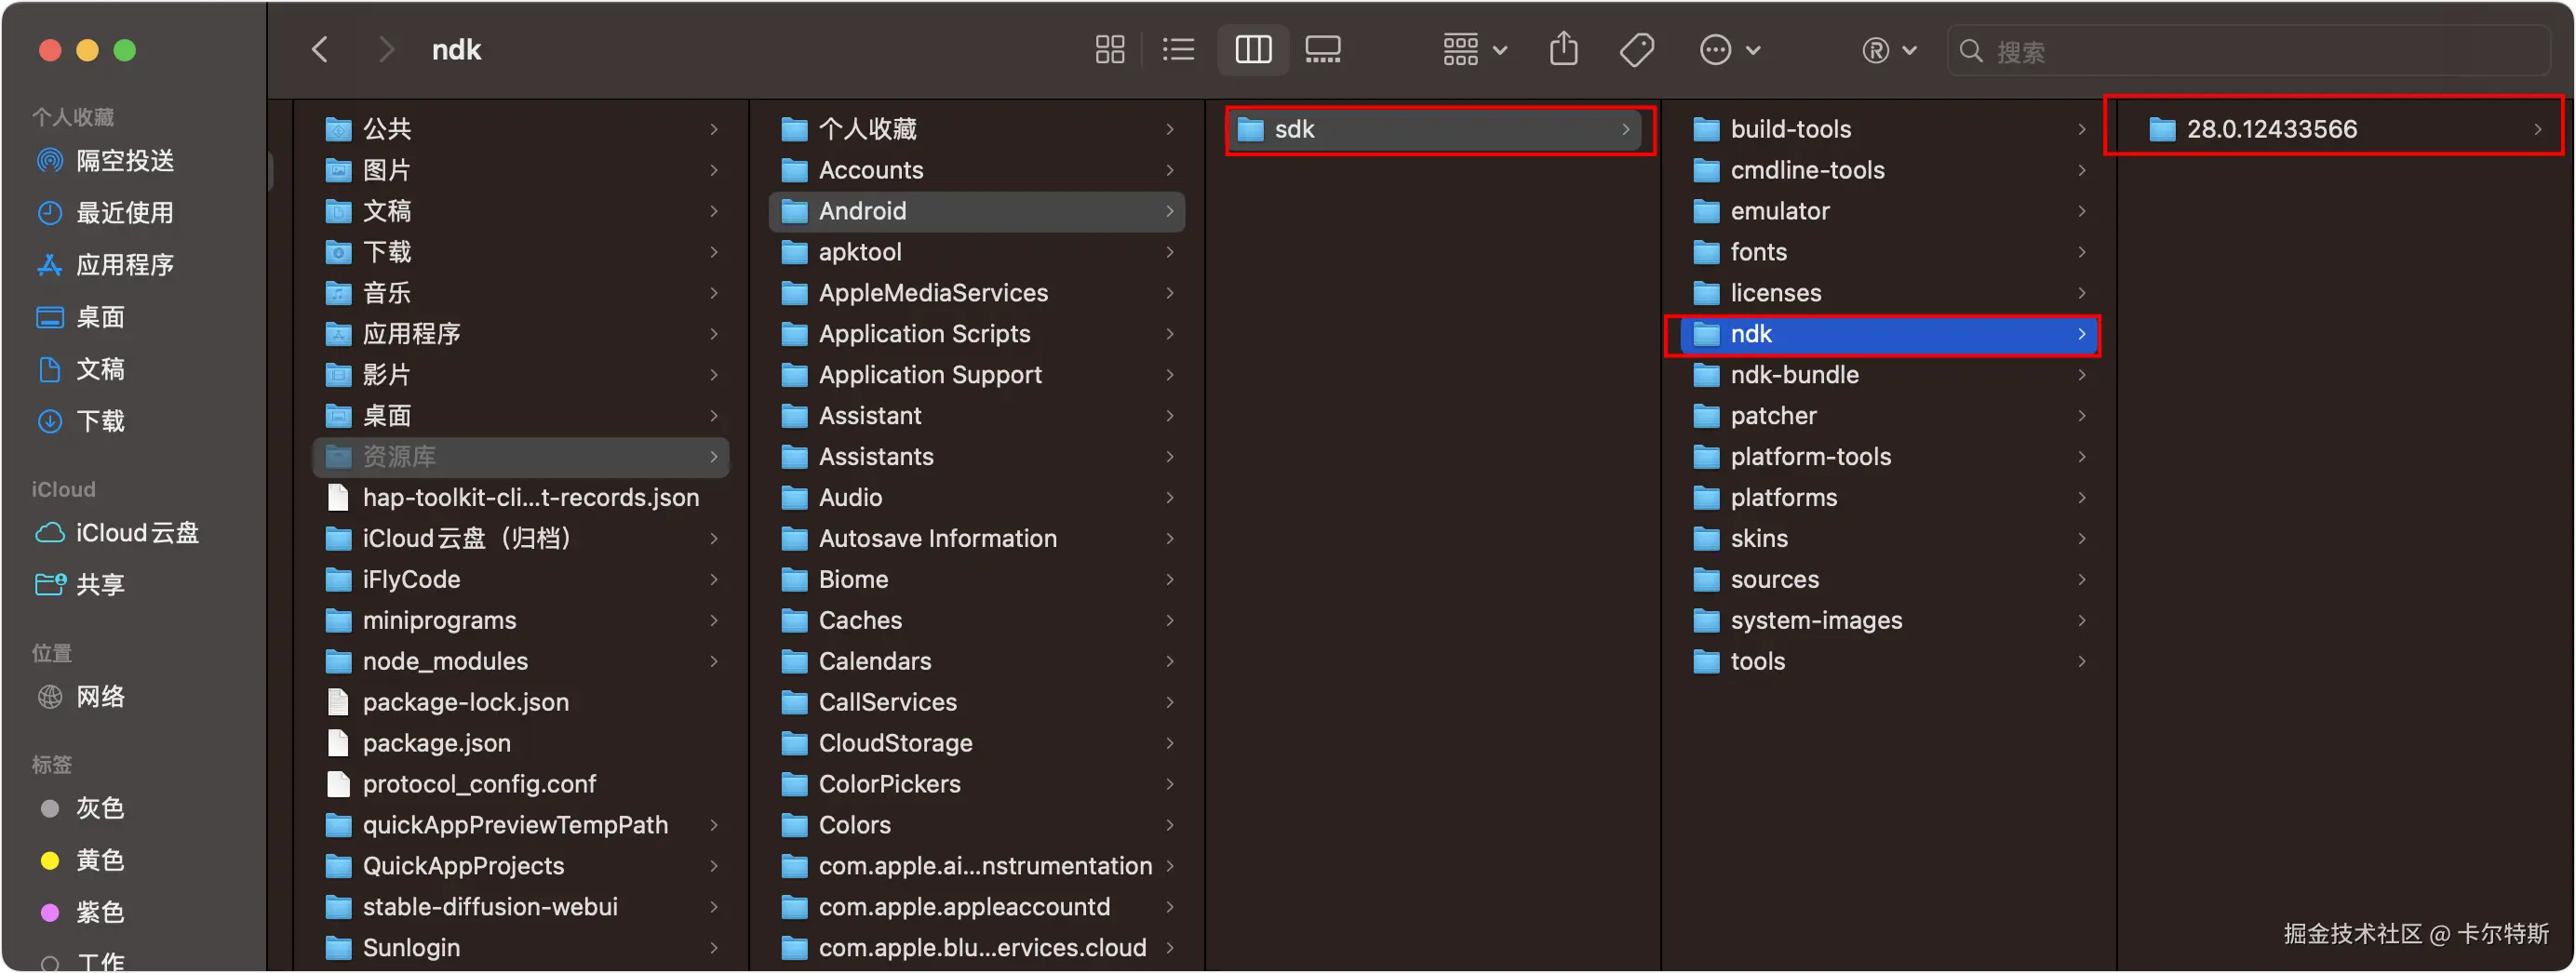Select the Accounts folder
This screenshot has width=2576, height=973.
[977, 170]
